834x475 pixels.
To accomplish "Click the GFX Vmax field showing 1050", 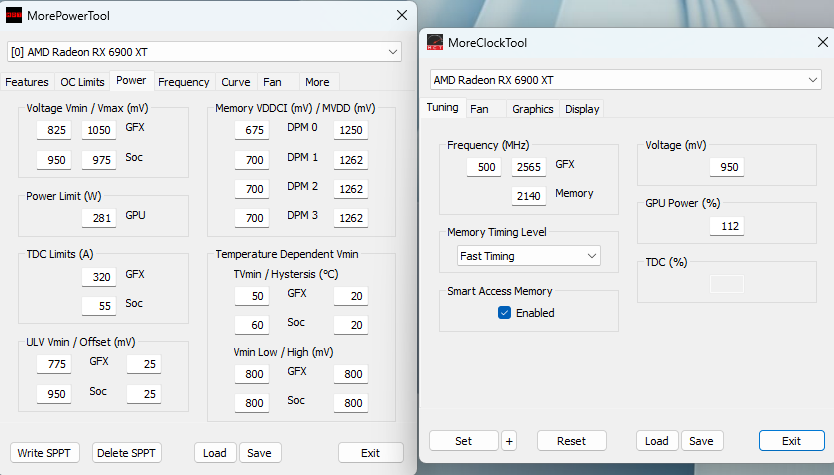I will click(99, 130).
